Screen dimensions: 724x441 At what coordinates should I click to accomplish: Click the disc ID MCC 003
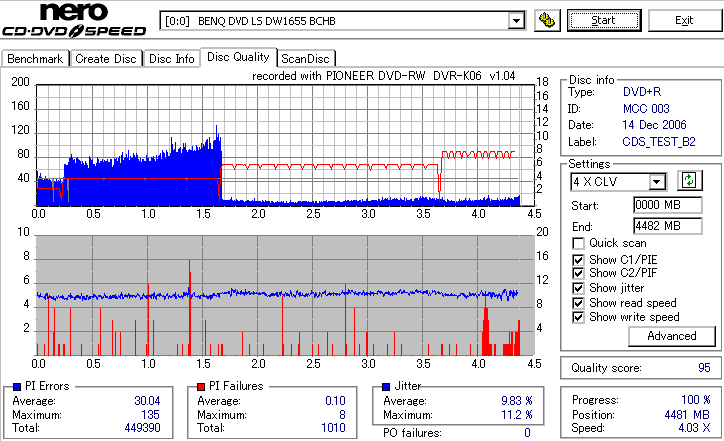pyautogui.click(x=646, y=109)
